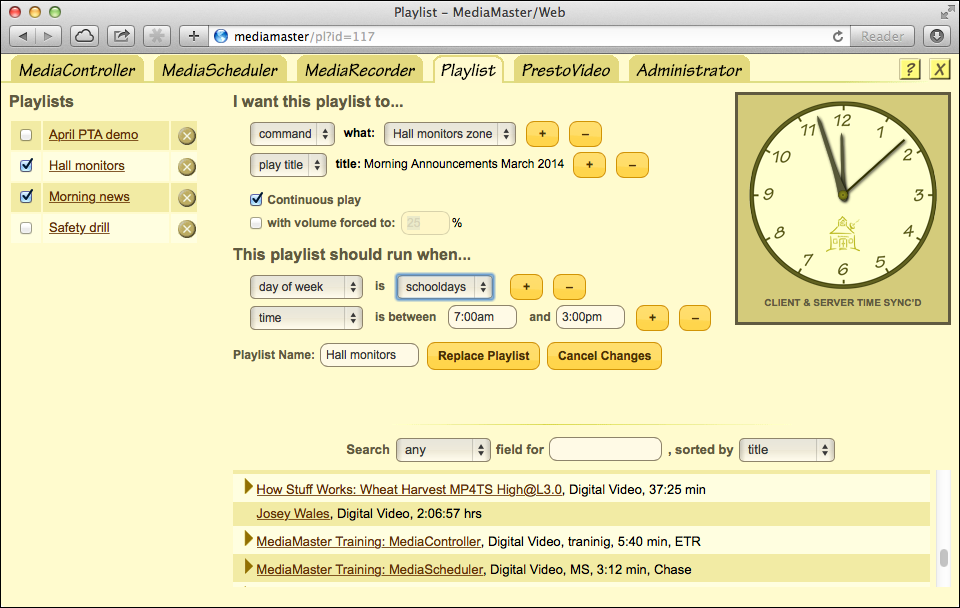Screen dimensions: 960x608
Task: Click the media list scrollbar thumb
Action: pyautogui.click(x=944, y=558)
